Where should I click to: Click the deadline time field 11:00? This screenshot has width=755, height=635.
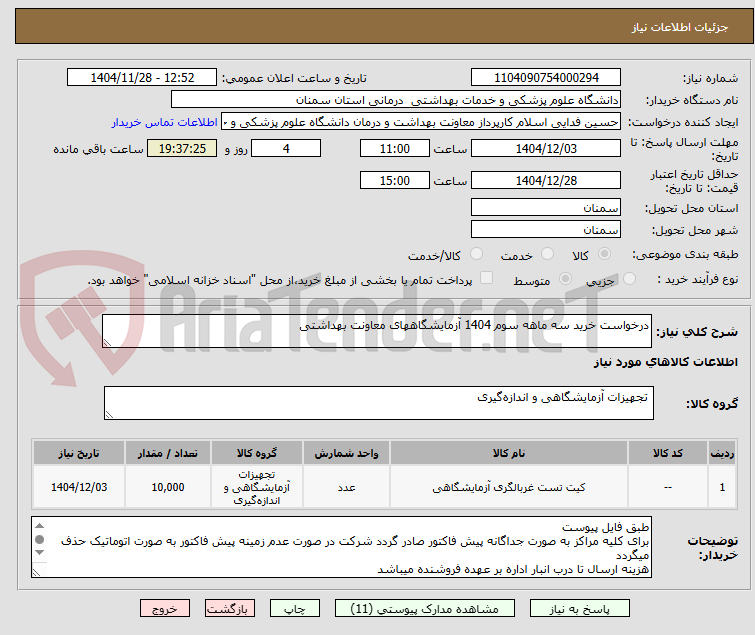click(394, 148)
